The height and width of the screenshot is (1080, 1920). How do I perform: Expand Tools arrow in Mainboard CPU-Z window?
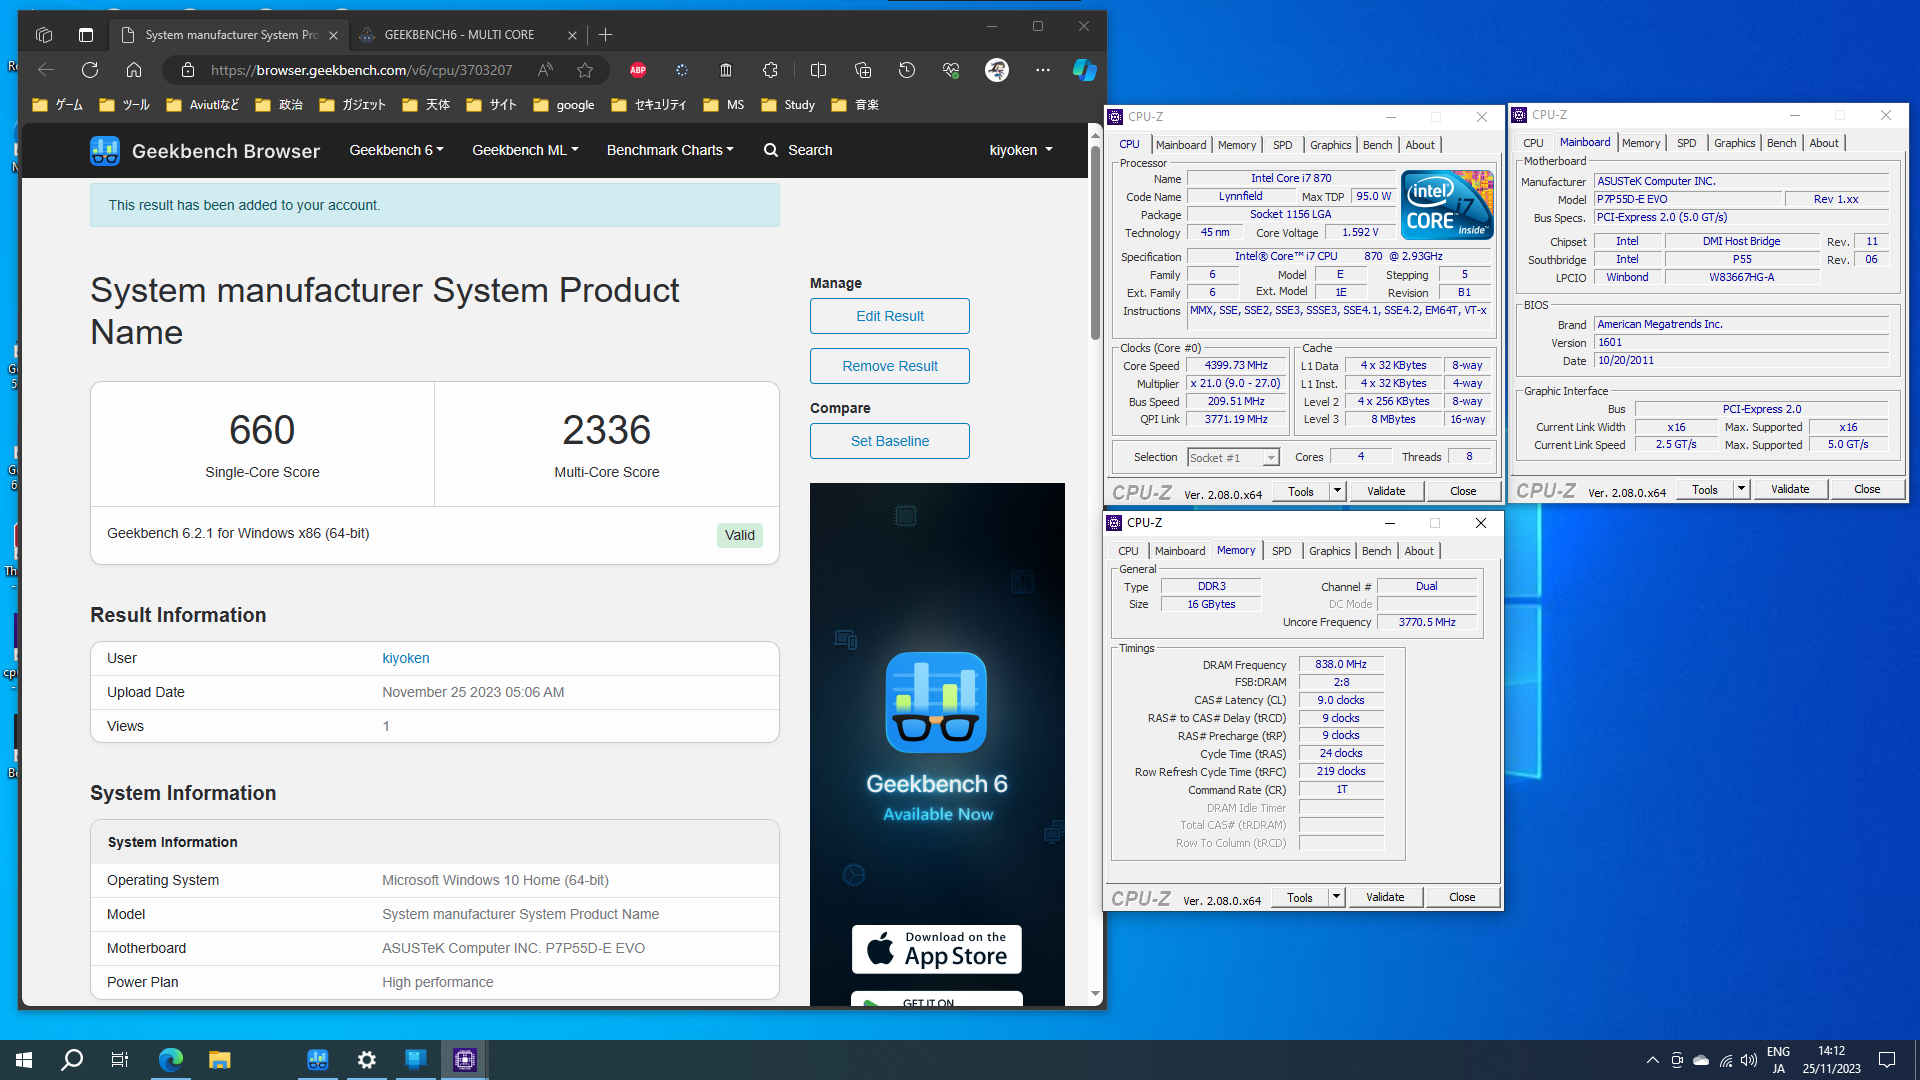pos(1741,489)
